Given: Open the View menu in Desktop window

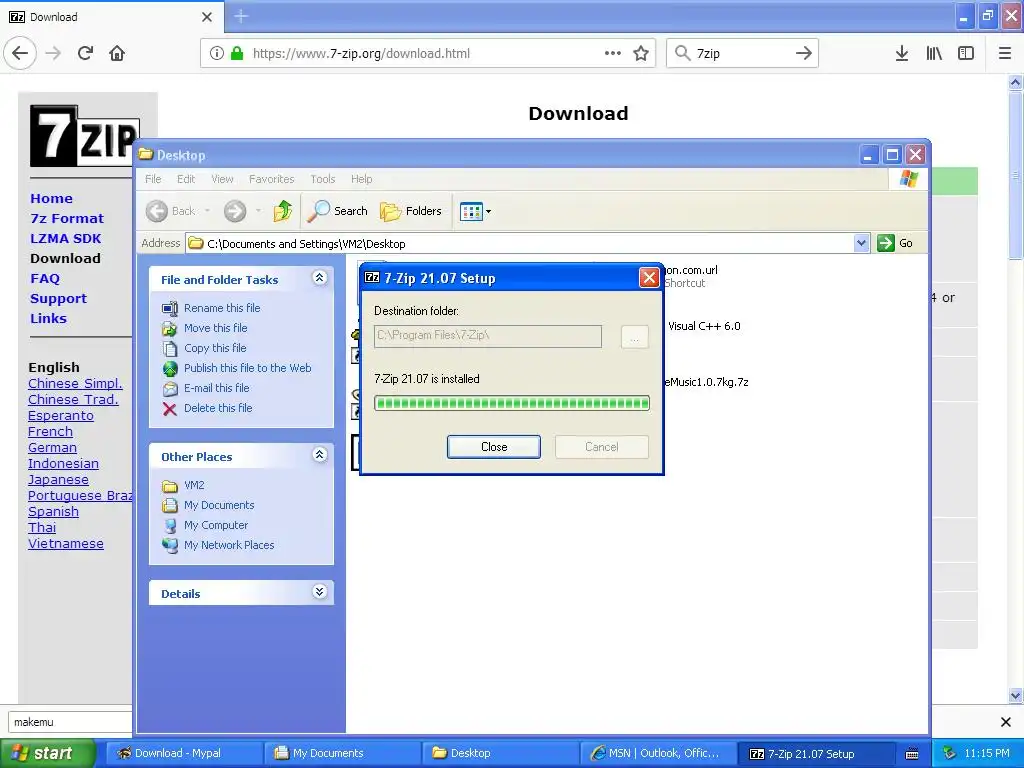Looking at the screenshot, I should point(222,179).
